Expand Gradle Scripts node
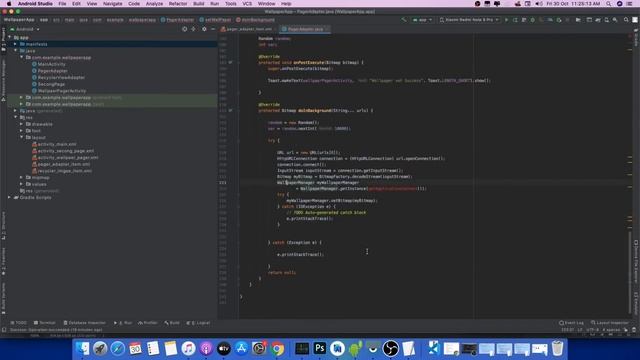Image resolution: width=640 pixels, height=360 pixels. (x=9, y=198)
